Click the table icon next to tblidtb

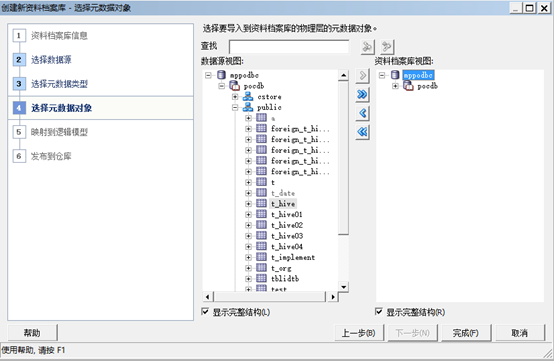[x=261, y=278]
